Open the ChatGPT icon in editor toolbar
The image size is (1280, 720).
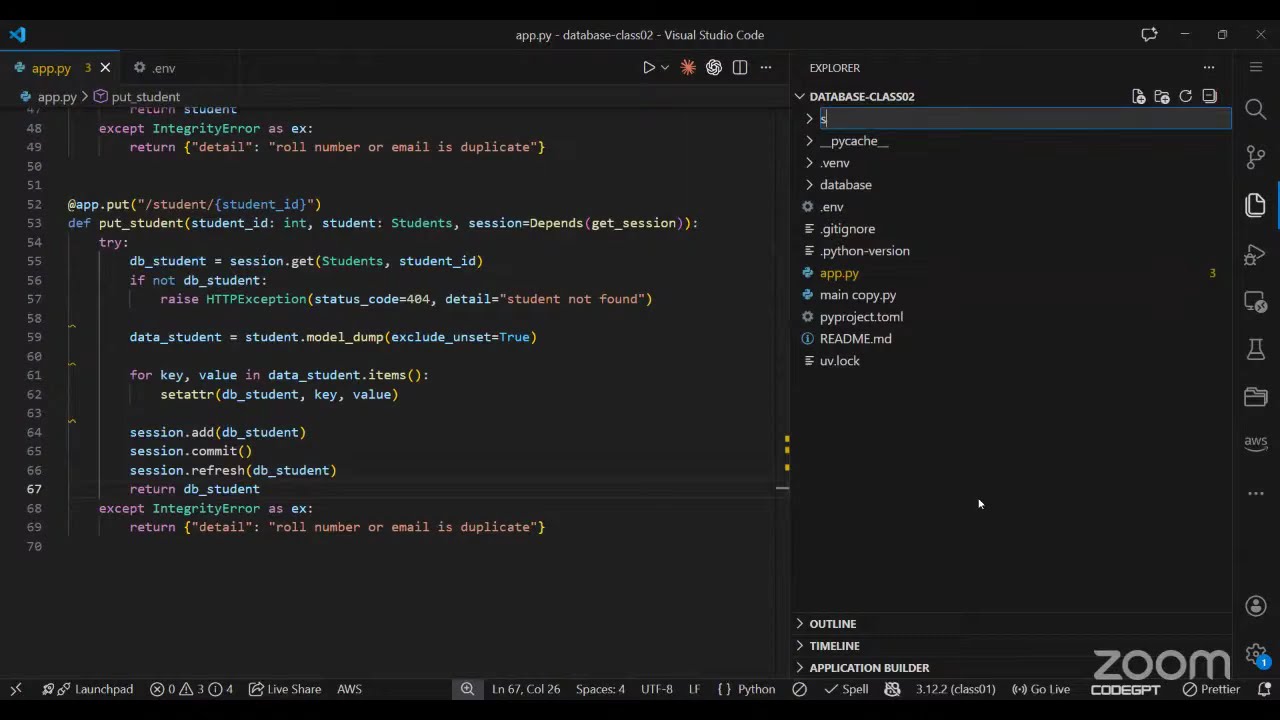click(x=714, y=68)
